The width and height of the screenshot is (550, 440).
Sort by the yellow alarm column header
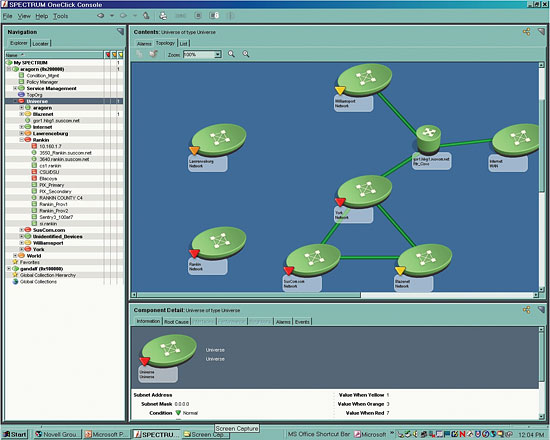point(120,55)
